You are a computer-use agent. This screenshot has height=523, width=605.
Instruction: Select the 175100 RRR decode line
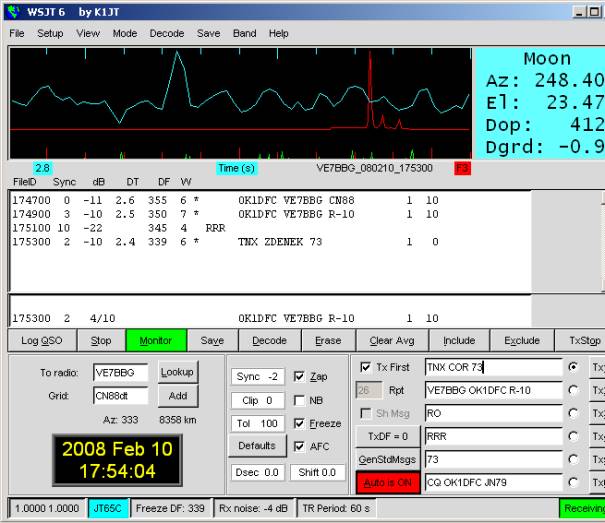click(118, 228)
